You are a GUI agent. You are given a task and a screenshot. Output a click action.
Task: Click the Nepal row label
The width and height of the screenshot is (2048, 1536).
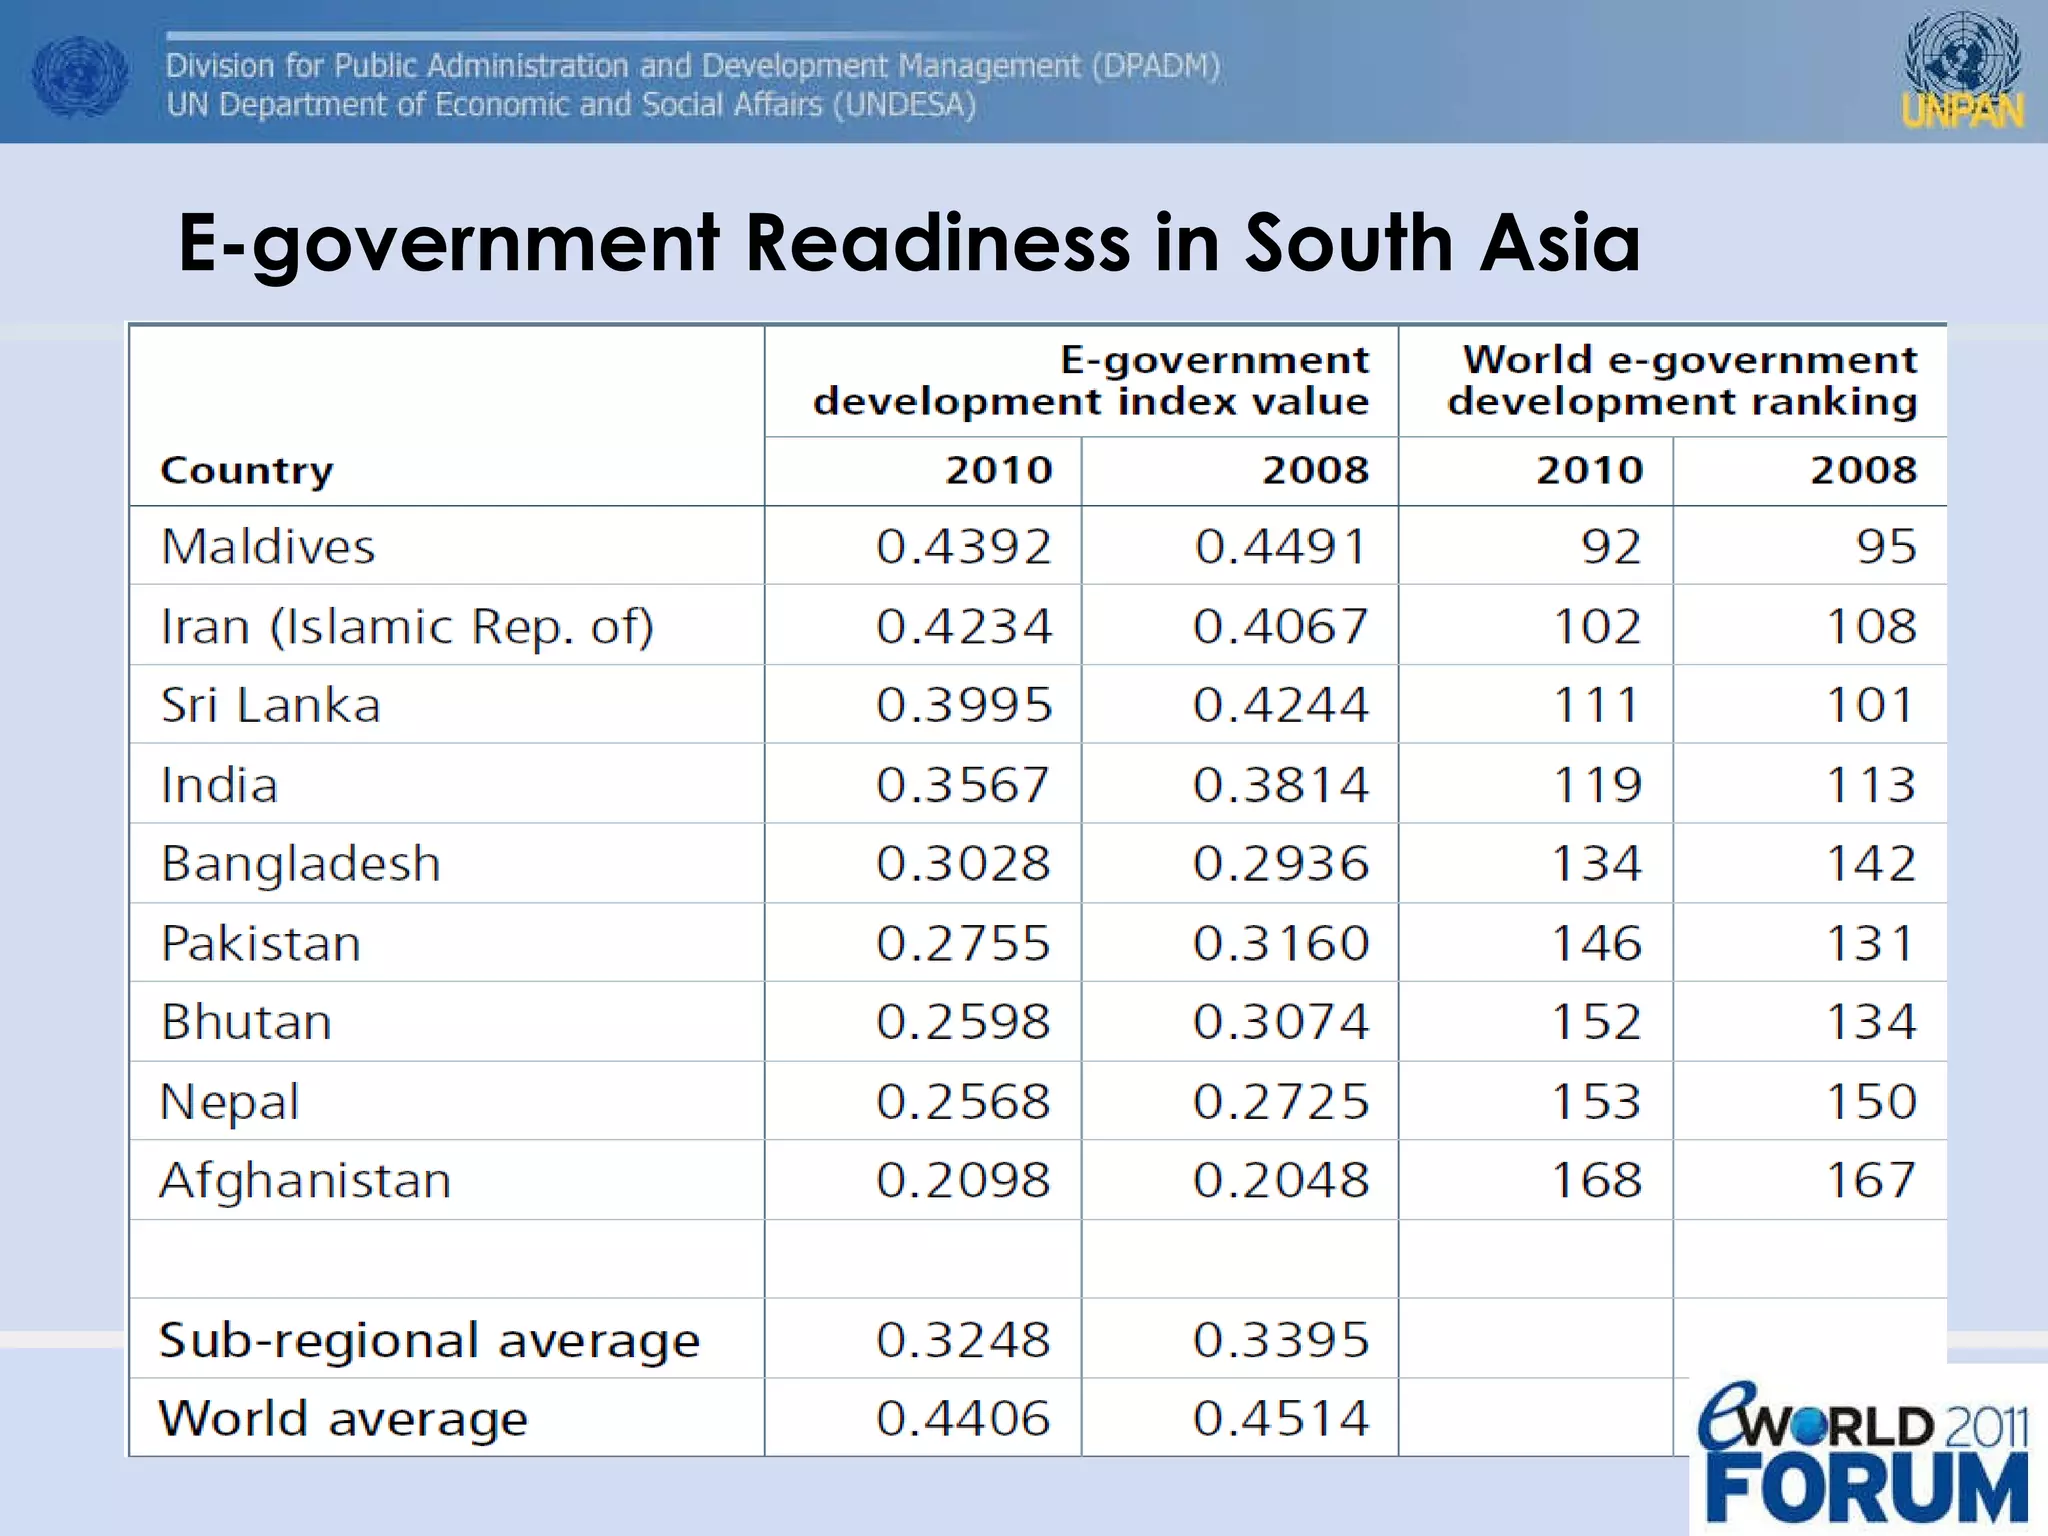(230, 1103)
